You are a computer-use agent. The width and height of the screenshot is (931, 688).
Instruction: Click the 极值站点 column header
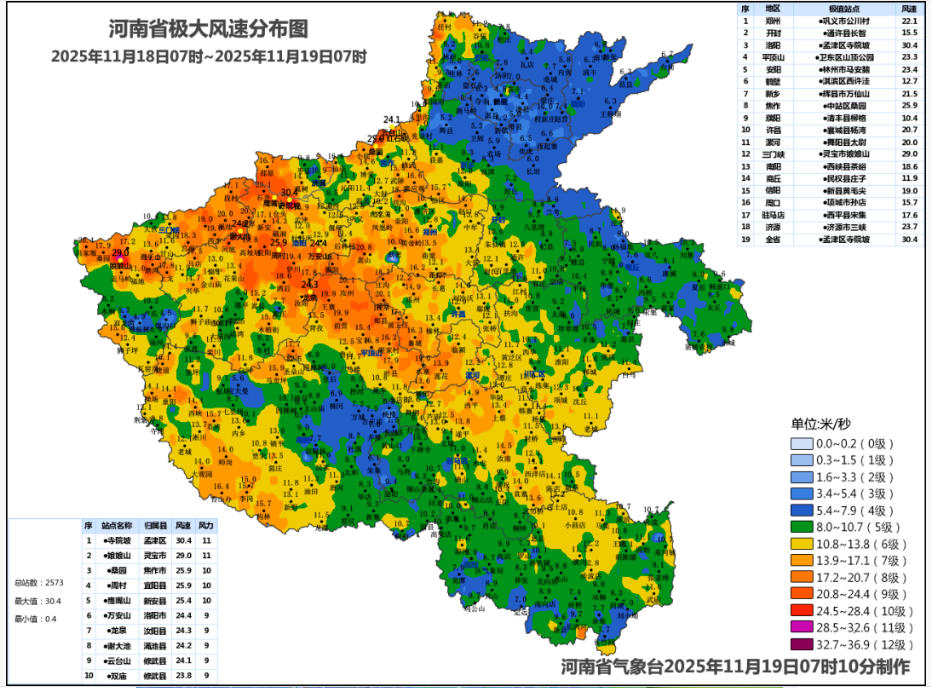click(841, 7)
